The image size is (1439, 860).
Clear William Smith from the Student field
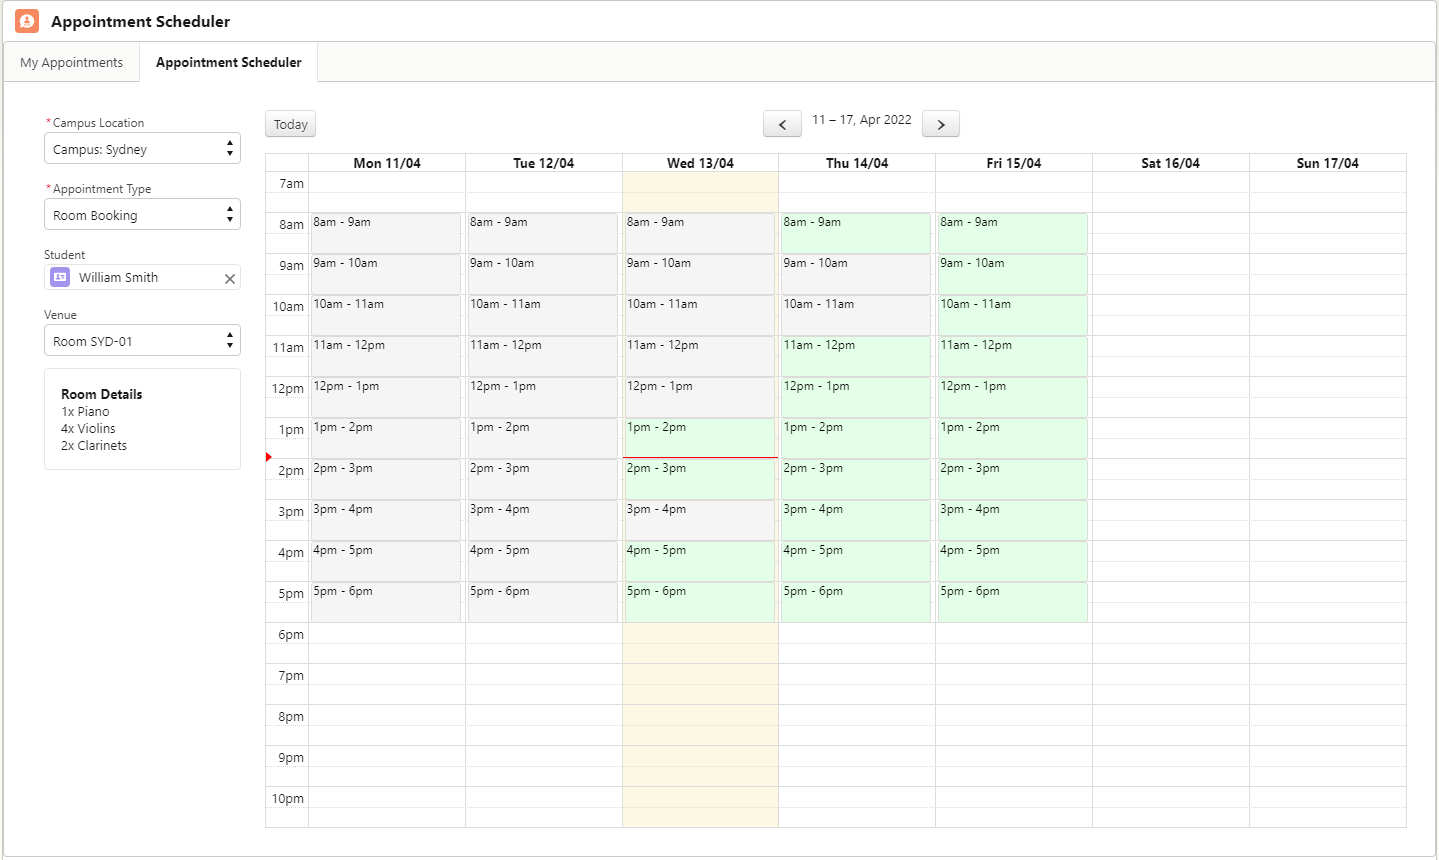[230, 279]
